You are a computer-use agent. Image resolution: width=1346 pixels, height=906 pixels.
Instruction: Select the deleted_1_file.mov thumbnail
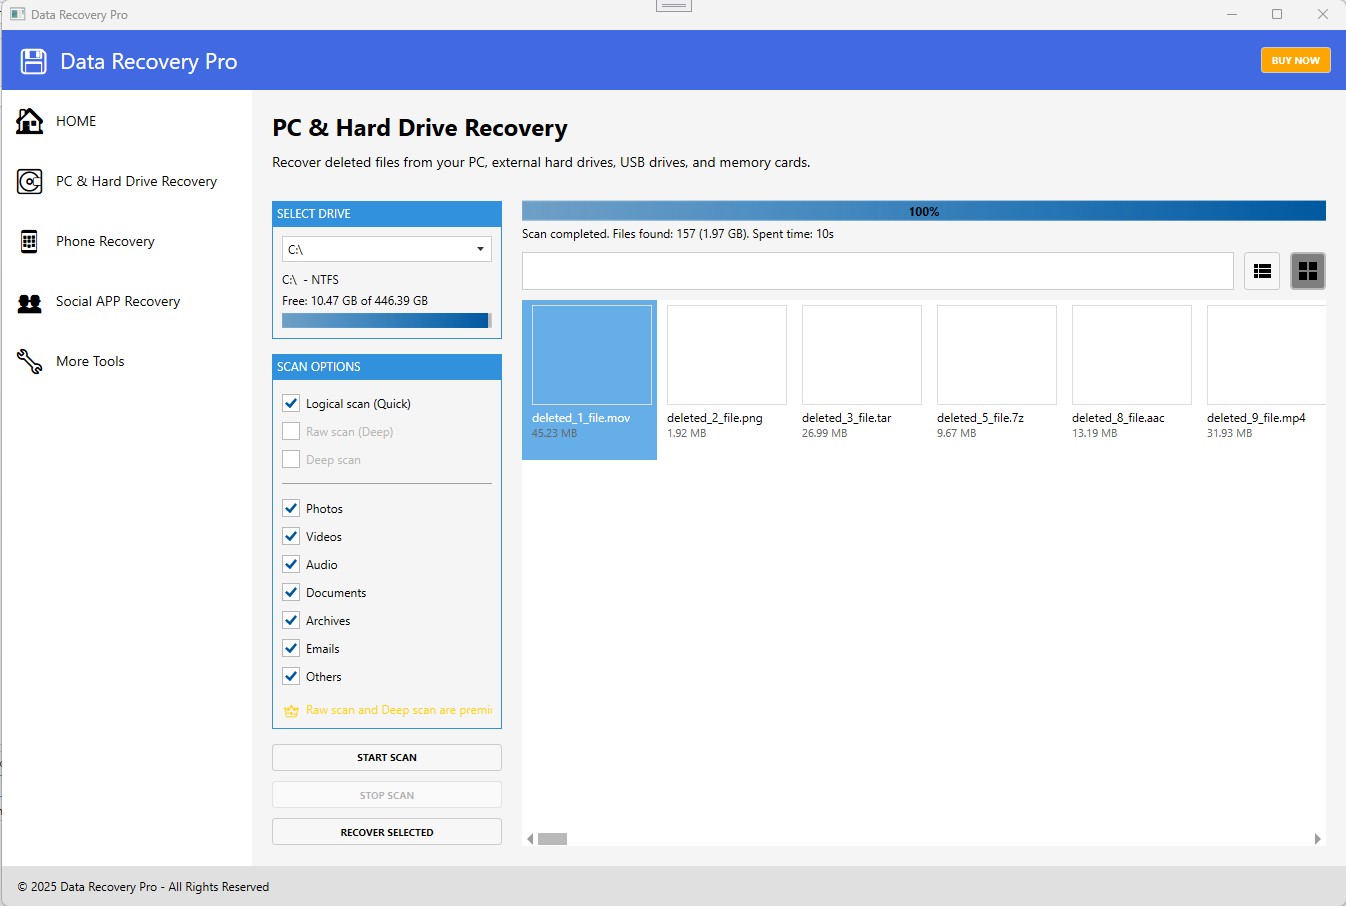tap(592, 355)
